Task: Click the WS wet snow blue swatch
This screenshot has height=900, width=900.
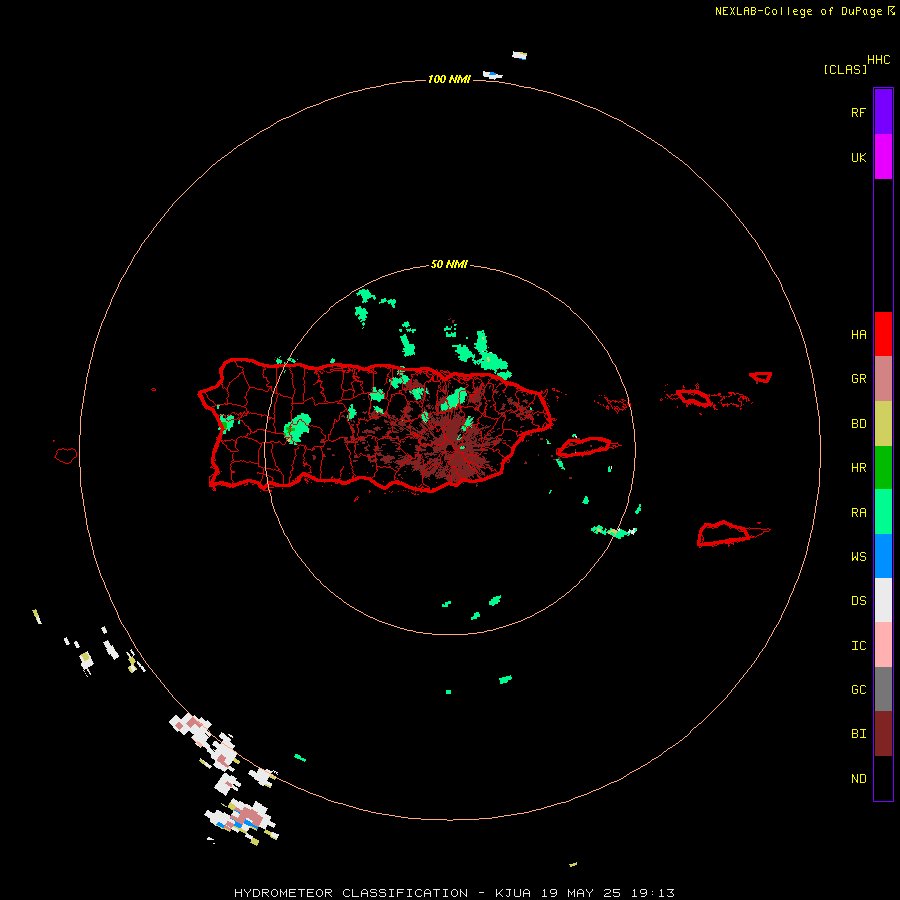Action: [883, 556]
